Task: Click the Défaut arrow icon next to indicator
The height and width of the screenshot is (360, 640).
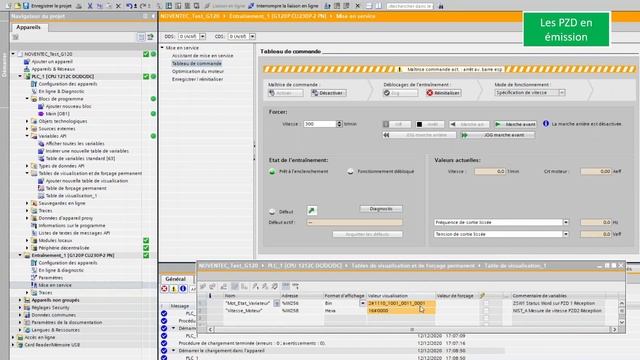Action: [312, 211]
